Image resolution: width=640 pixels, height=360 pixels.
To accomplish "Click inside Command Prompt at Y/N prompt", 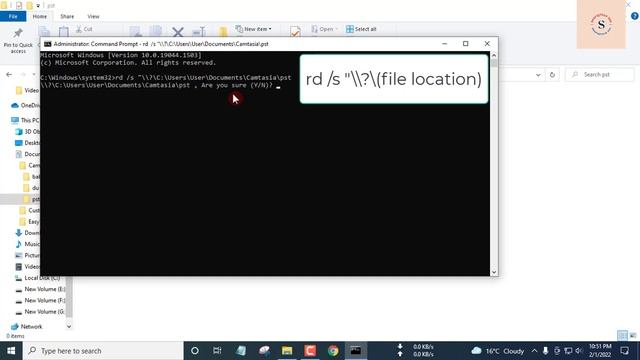I will [x=278, y=86].
